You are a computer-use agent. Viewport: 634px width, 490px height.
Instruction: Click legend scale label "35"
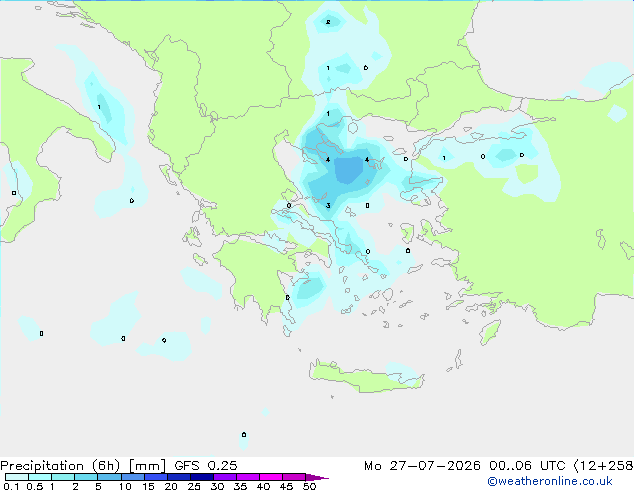coord(240,486)
